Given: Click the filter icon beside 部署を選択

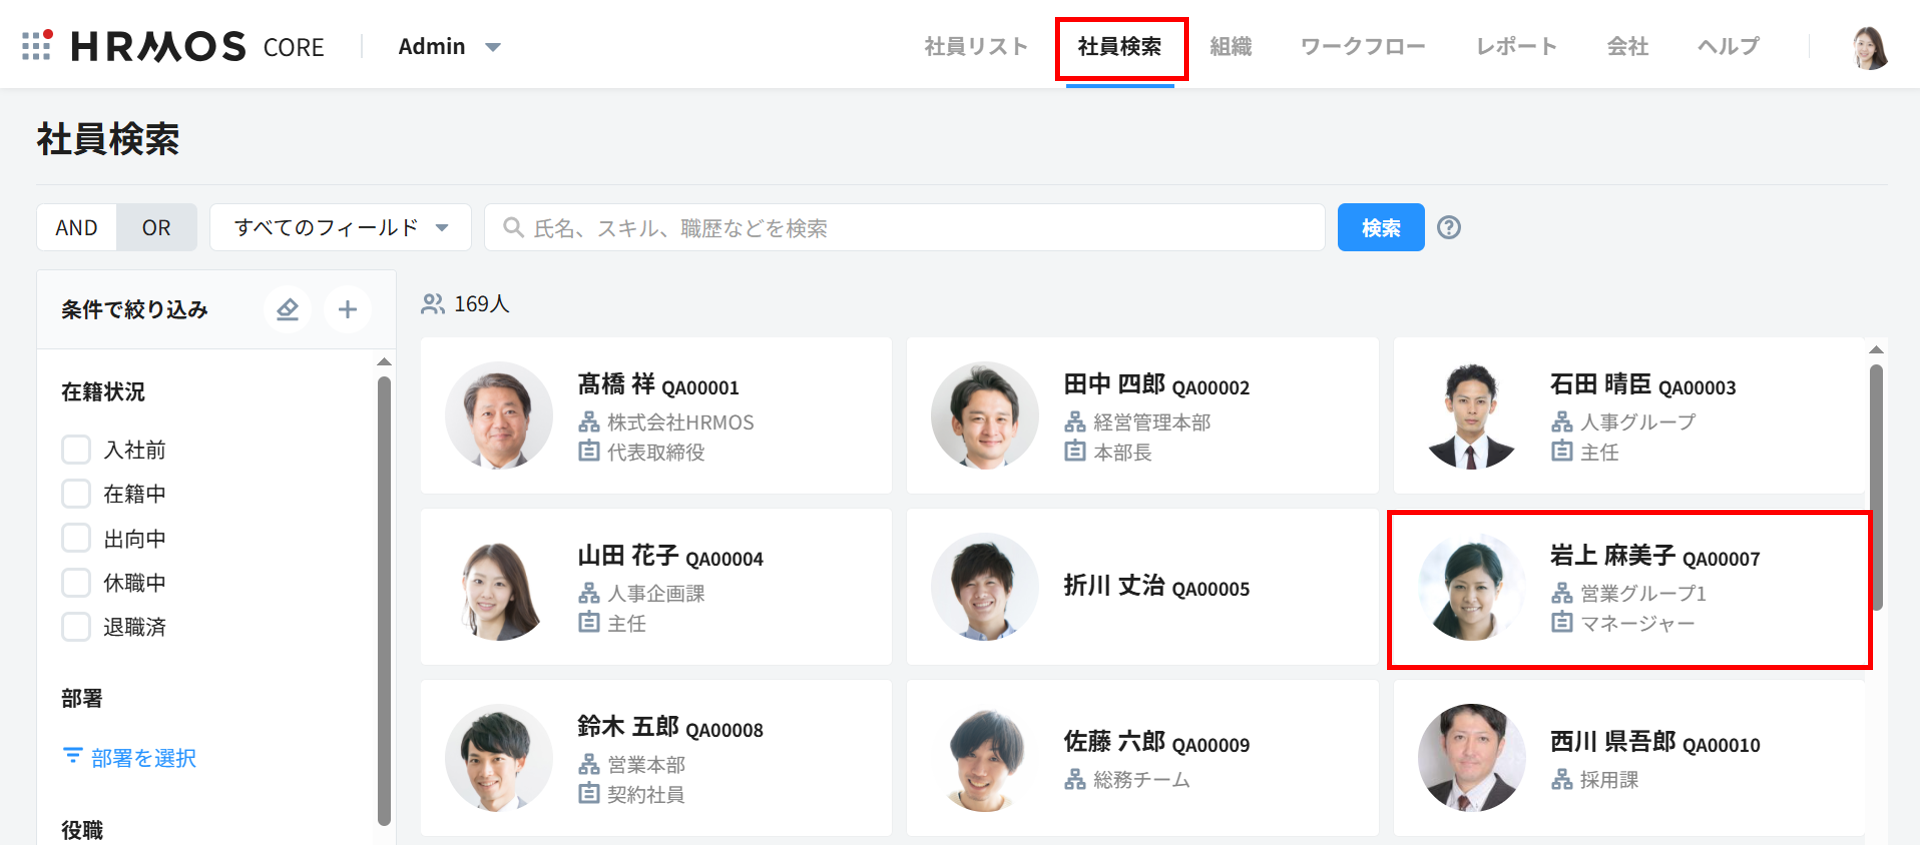Looking at the screenshot, I should click(x=73, y=756).
